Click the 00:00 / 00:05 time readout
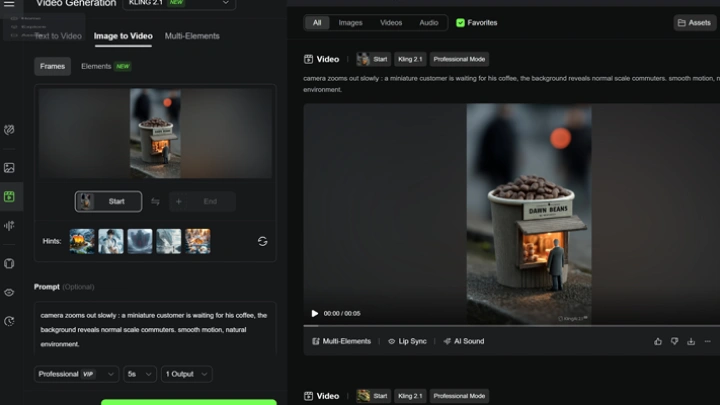 click(x=342, y=314)
